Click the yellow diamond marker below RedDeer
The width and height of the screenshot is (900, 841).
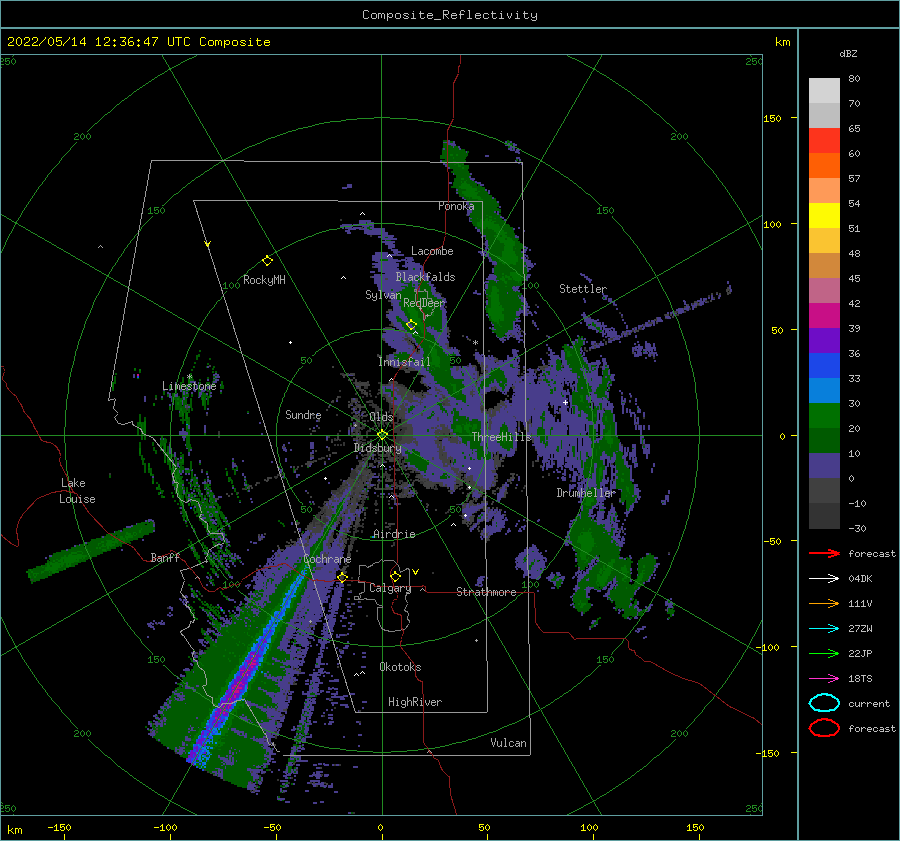coord(411,325)
